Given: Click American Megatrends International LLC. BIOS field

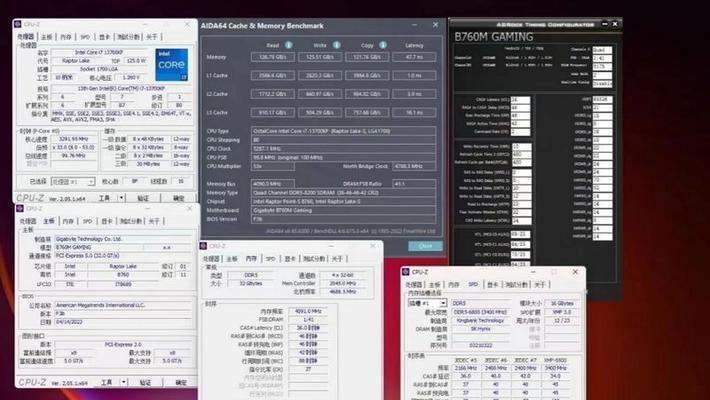Looking at the screenshot, I should coord(123,305).
